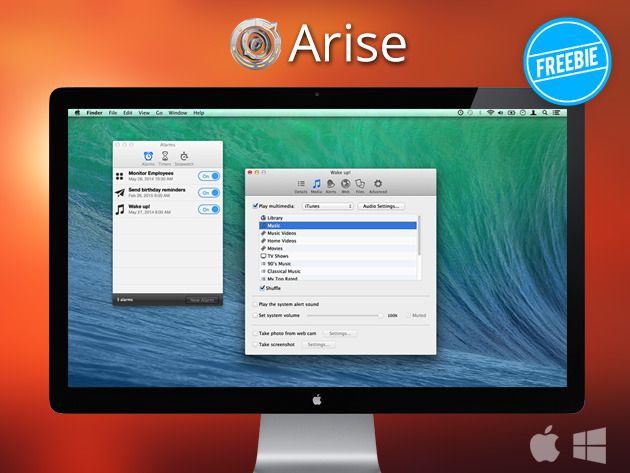Uncheck the Play multimedia checkbox
630x473 pixels.
tap(254, 206)
